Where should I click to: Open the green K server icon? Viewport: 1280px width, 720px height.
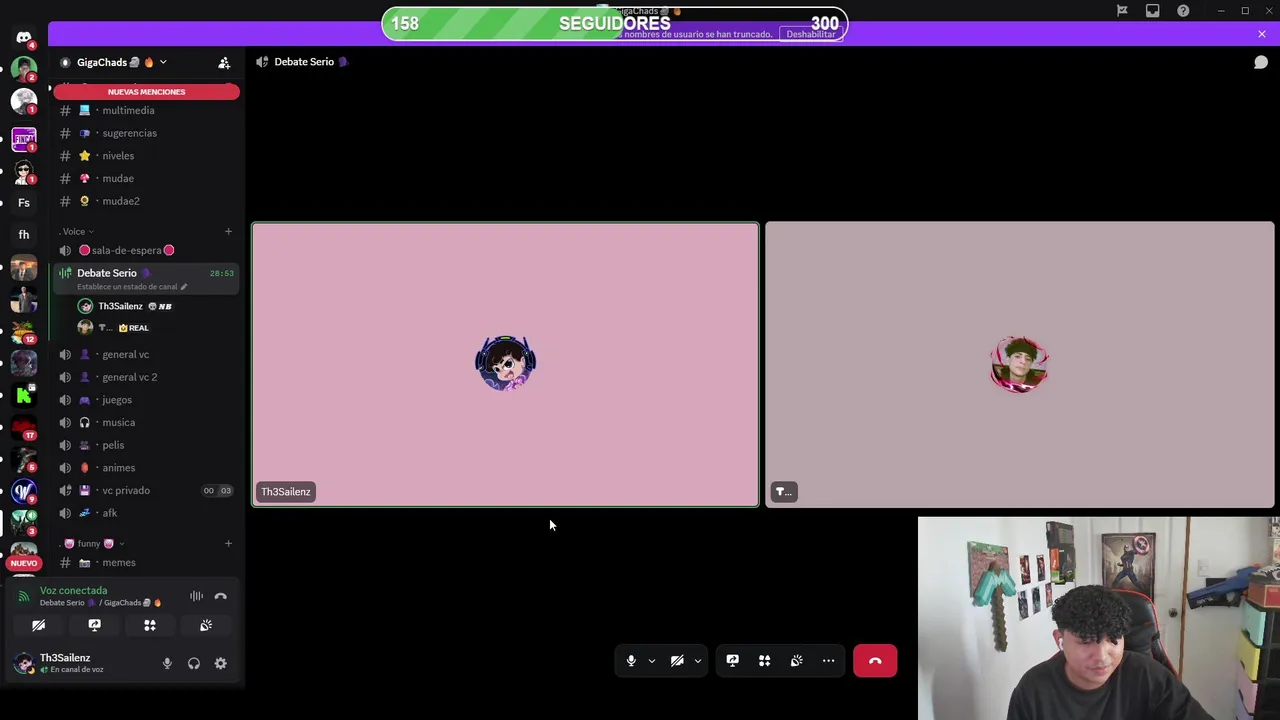point(24,395)
